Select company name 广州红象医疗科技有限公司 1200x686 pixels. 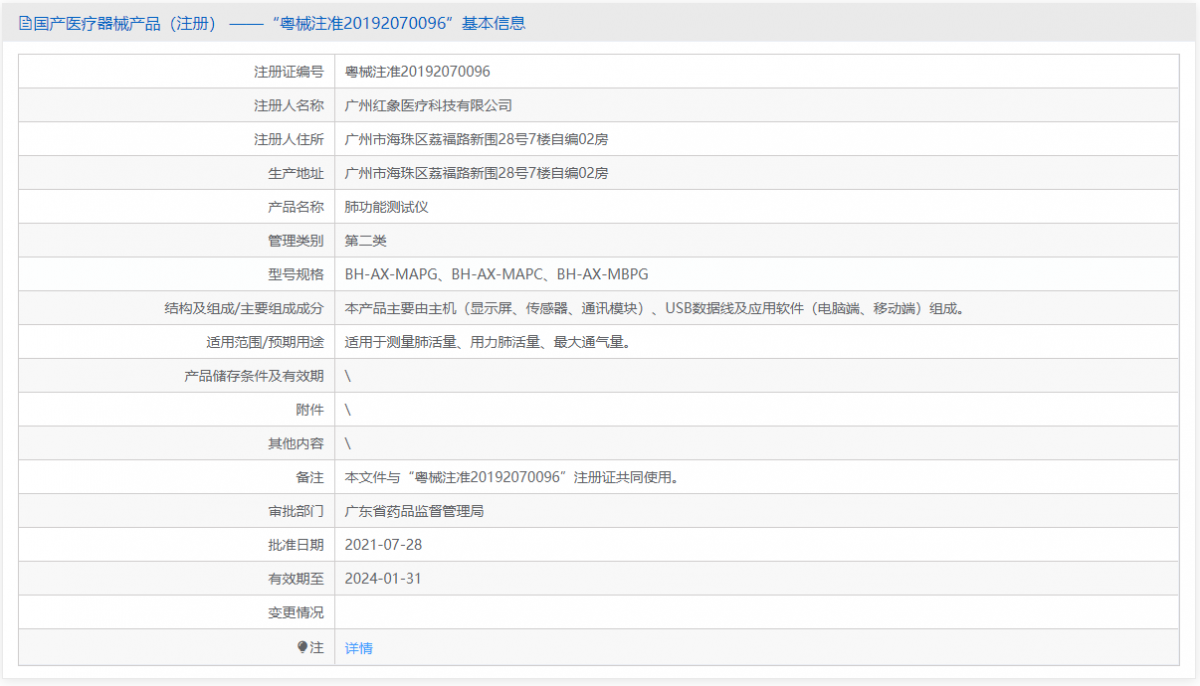pos(428,105)
